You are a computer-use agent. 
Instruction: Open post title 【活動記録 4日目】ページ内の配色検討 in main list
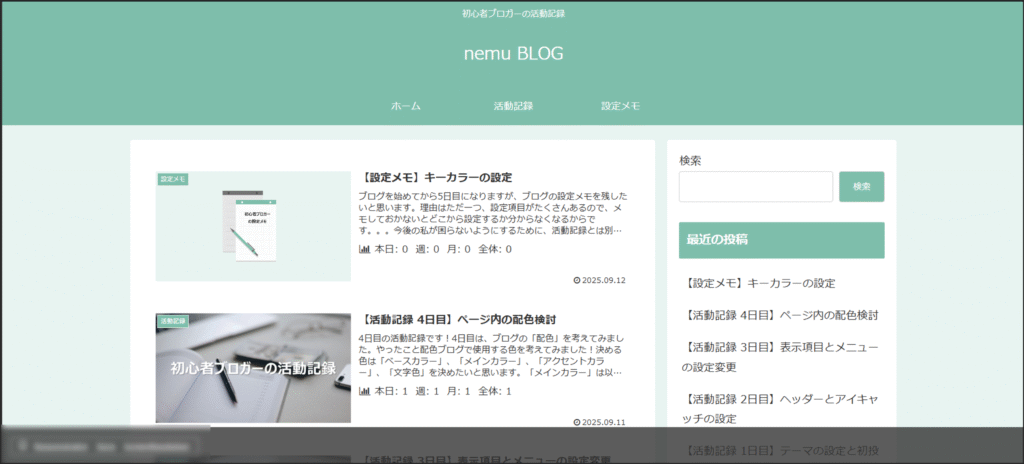point(471,319)
